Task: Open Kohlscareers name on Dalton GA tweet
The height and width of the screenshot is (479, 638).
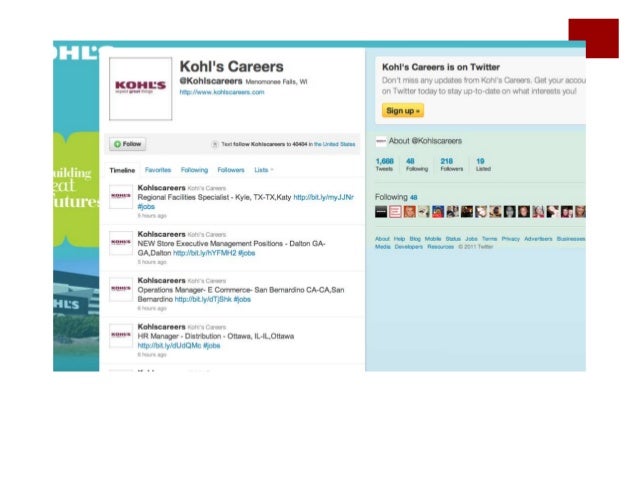Action: tap(161, 234)
